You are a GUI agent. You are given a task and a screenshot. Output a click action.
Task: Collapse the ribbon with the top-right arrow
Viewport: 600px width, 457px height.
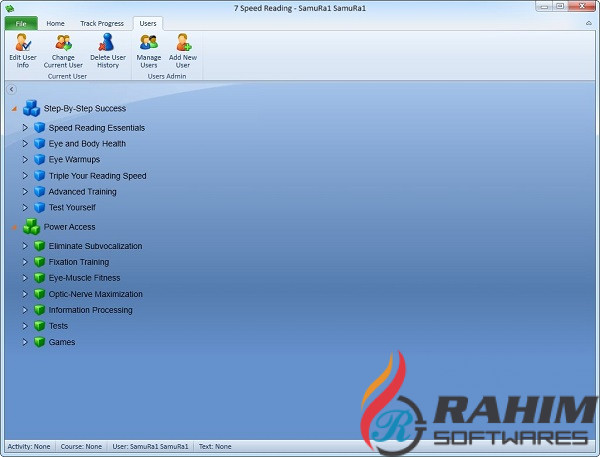click(589, 23)
